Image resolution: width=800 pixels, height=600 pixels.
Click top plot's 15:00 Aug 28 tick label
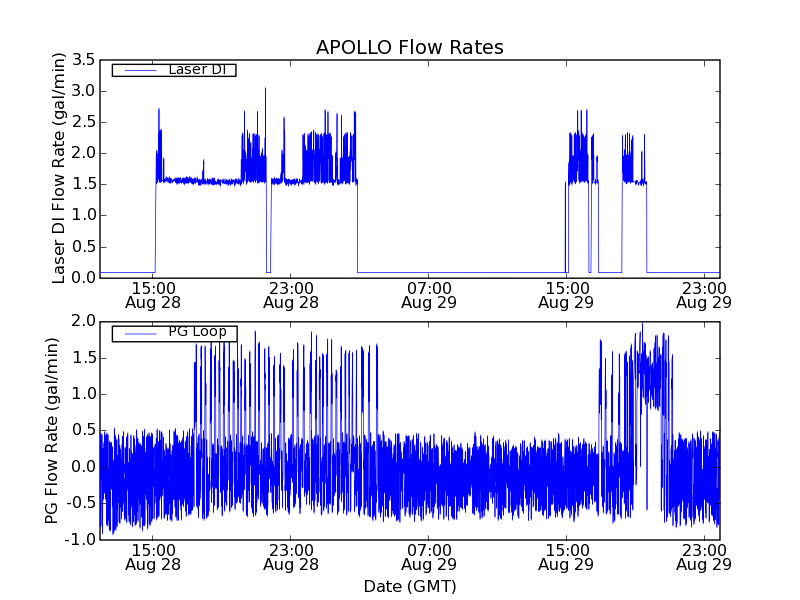click(153, 293)
